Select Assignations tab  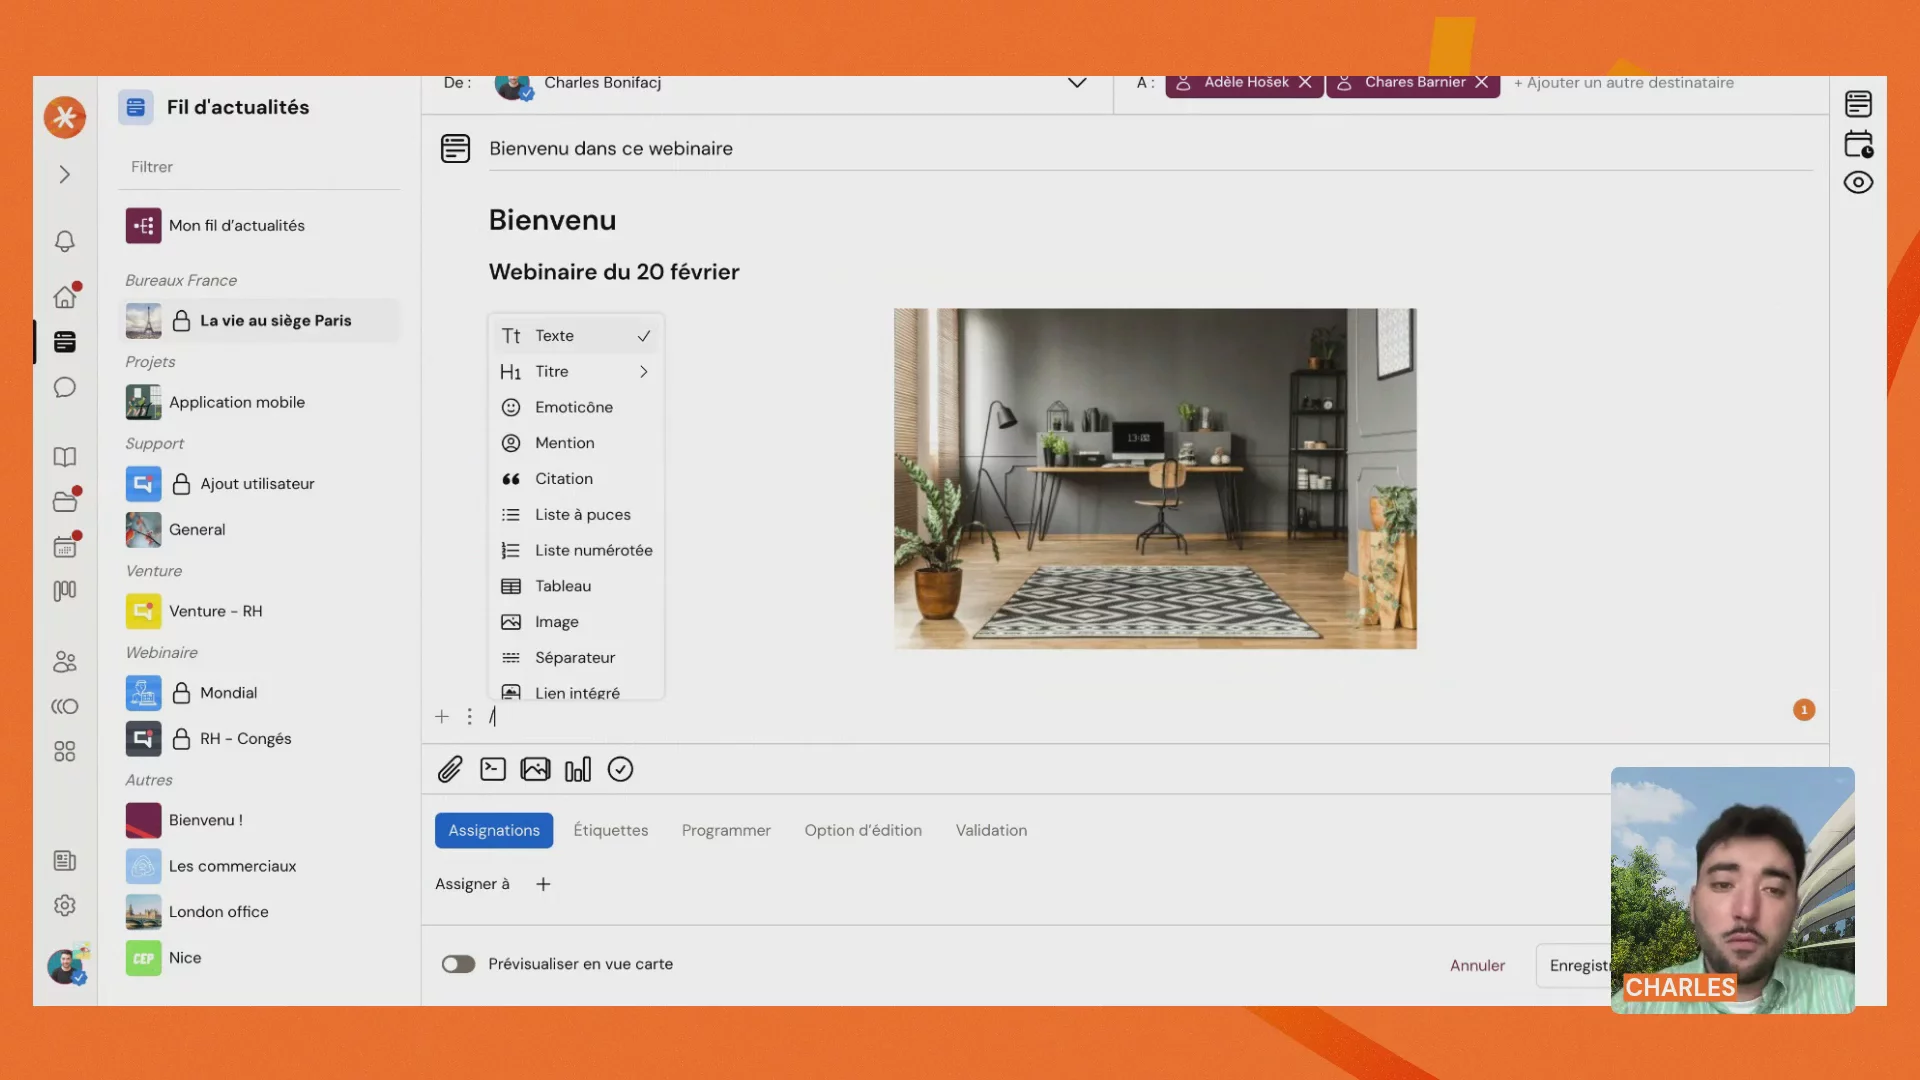(494, 831)
